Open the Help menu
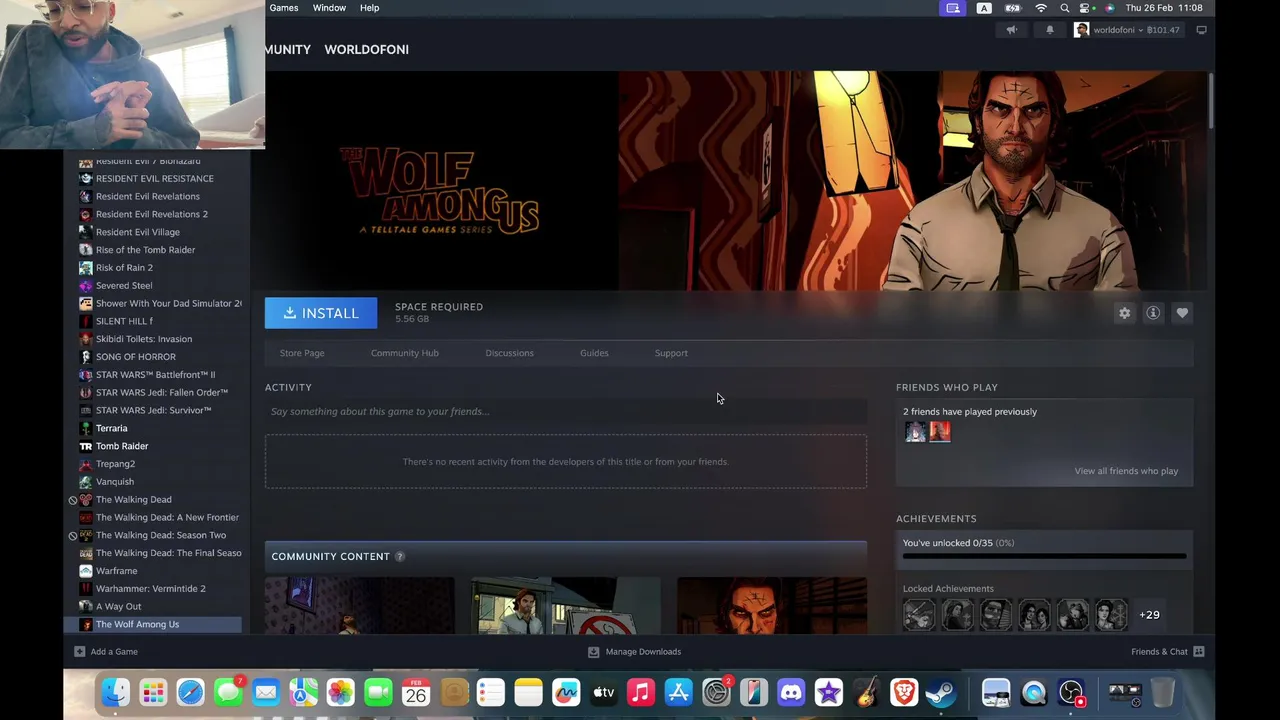This screenshot has width=1280, height=720. 369,8
